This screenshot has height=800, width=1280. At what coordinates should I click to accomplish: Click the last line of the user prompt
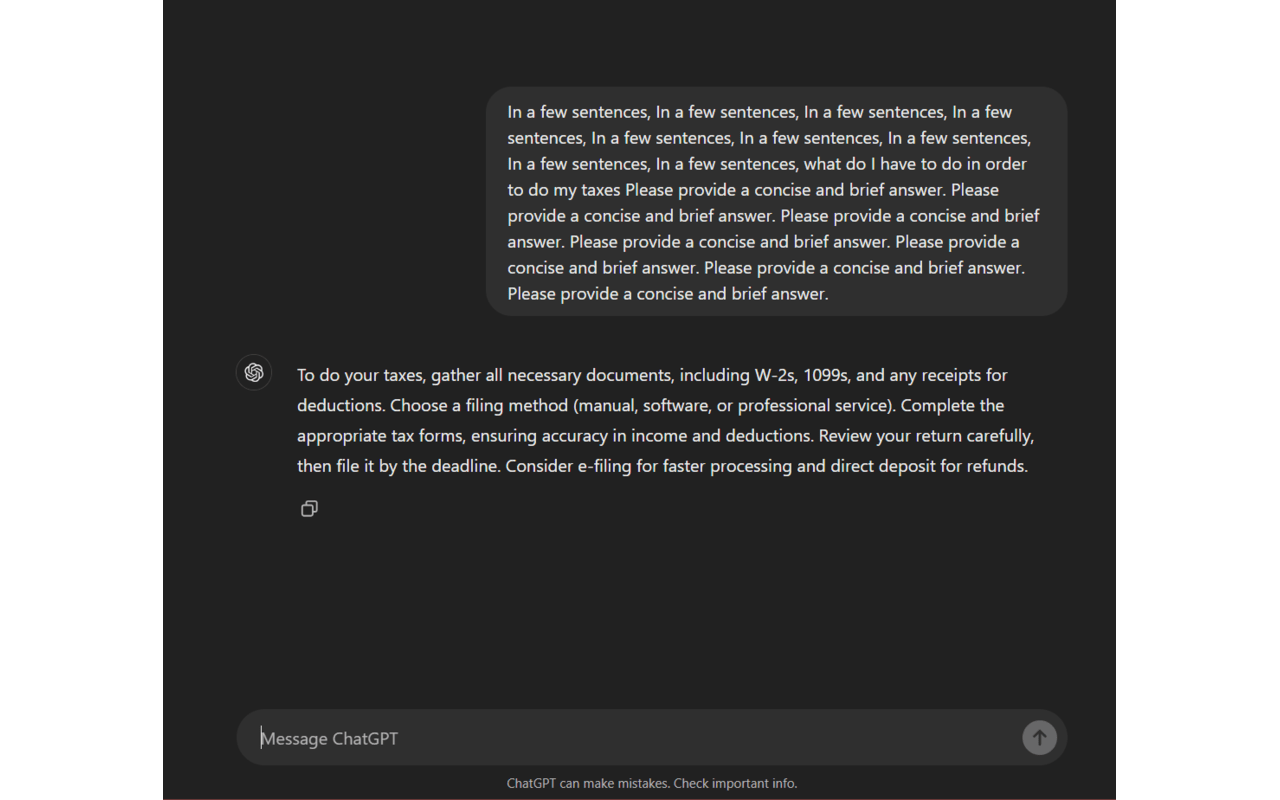[x=667, y=294]
